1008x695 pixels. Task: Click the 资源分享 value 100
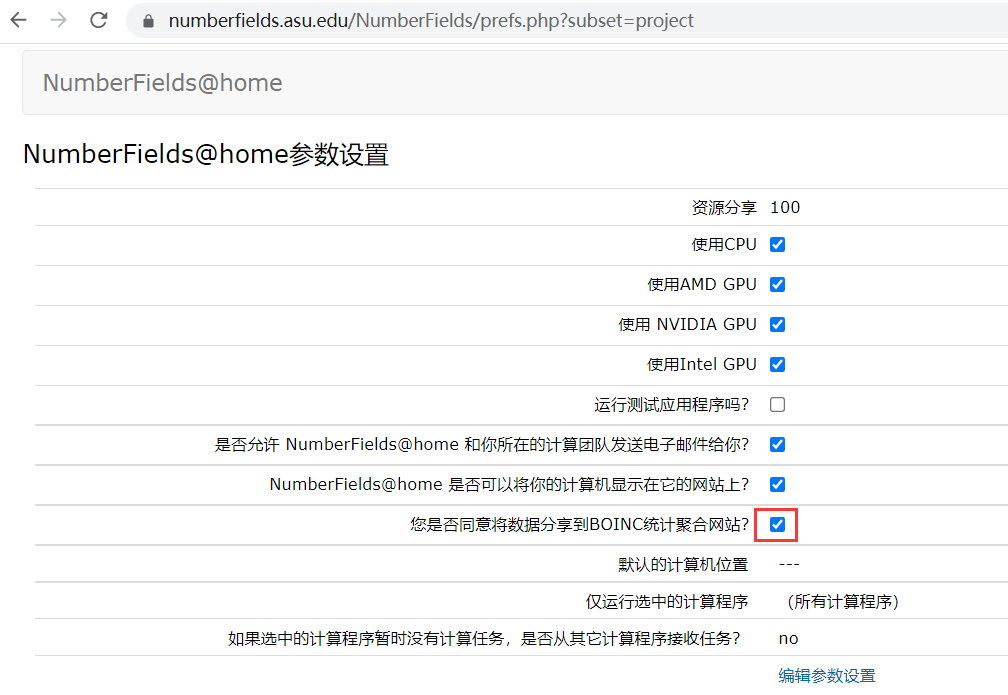coord(785,208)
